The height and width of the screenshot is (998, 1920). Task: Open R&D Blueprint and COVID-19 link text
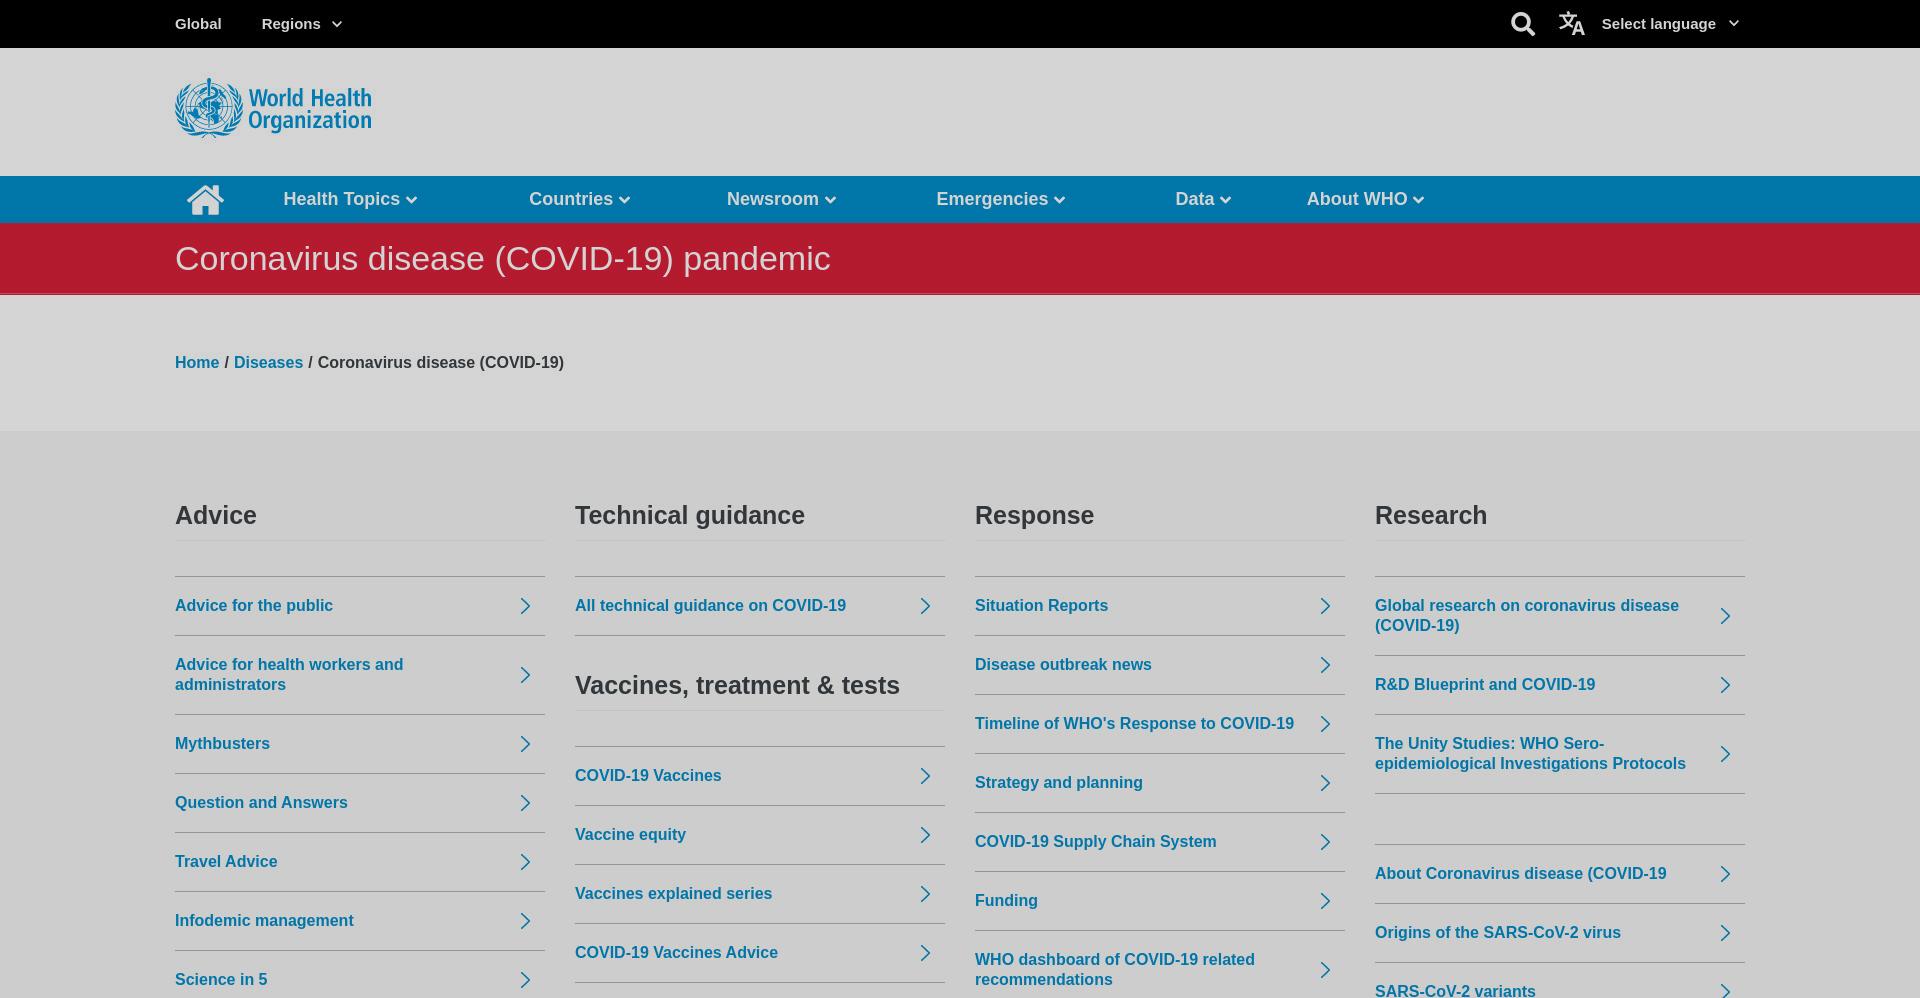[1485, 685]
